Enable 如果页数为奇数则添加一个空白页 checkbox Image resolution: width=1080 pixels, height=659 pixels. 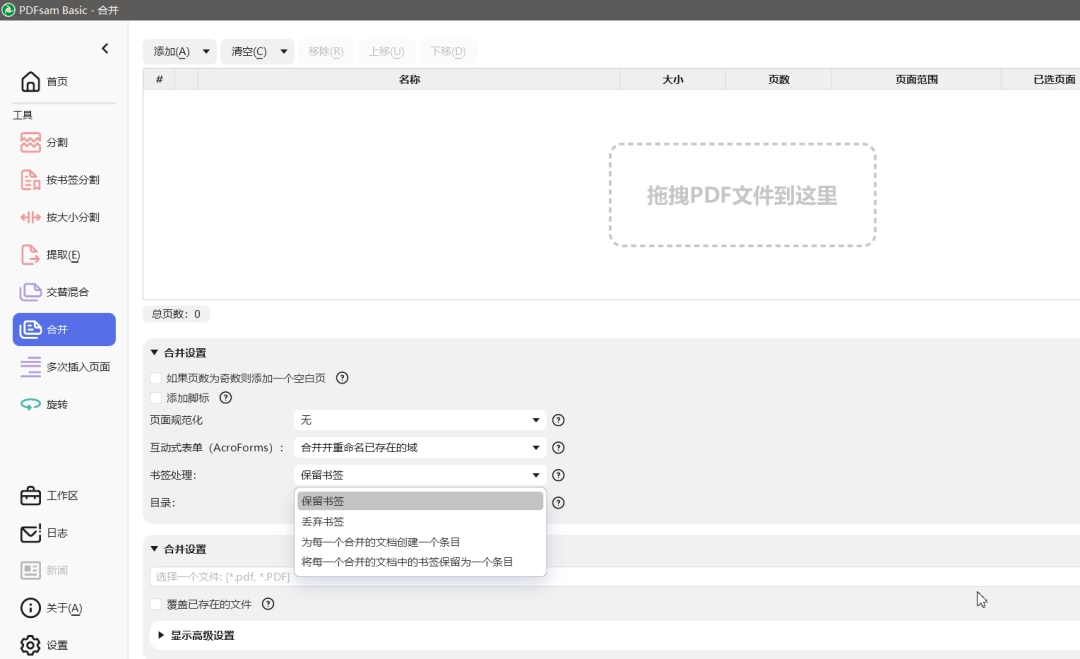pyautogui.click(x=155, y=378)
